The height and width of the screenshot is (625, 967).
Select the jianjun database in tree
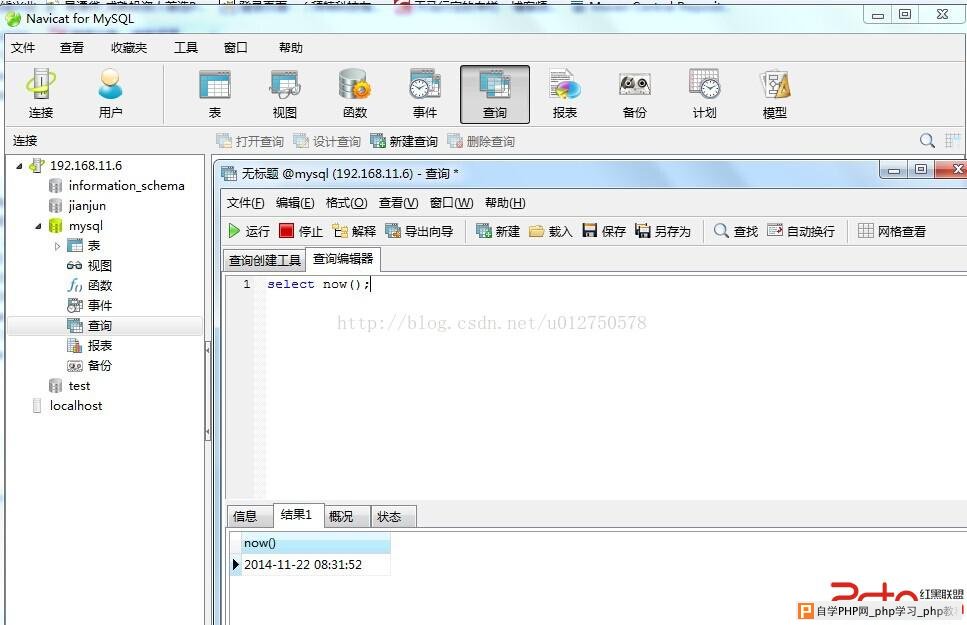tap(87, 205)
